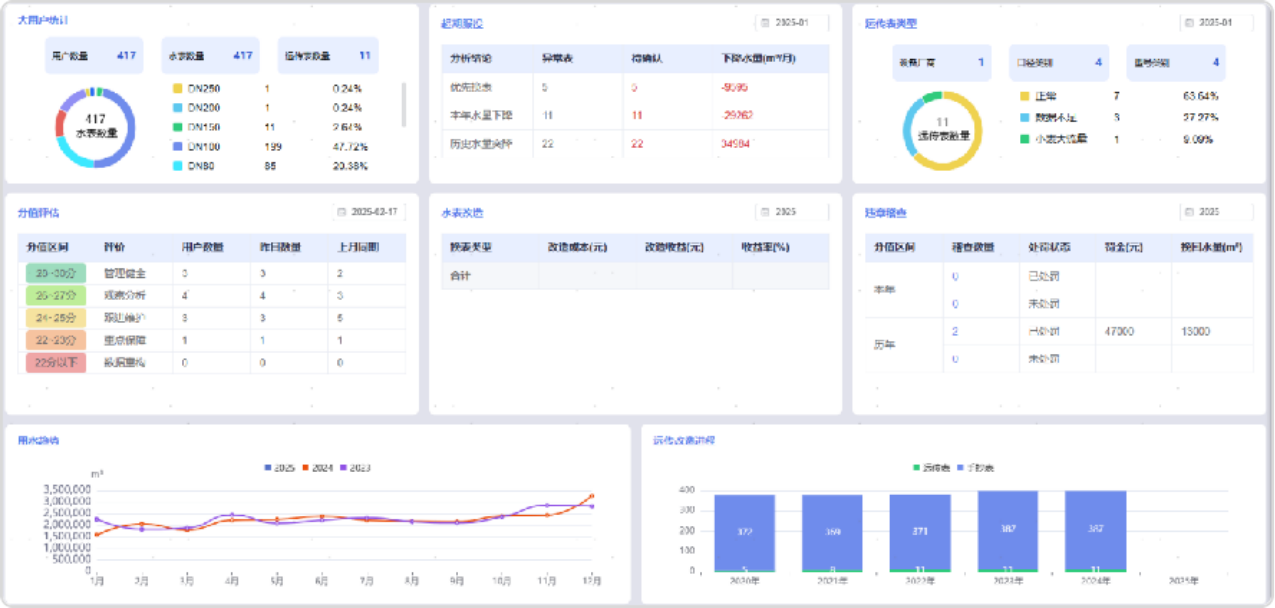
Task: Click the 合计 total row
Action: (635, 275)
